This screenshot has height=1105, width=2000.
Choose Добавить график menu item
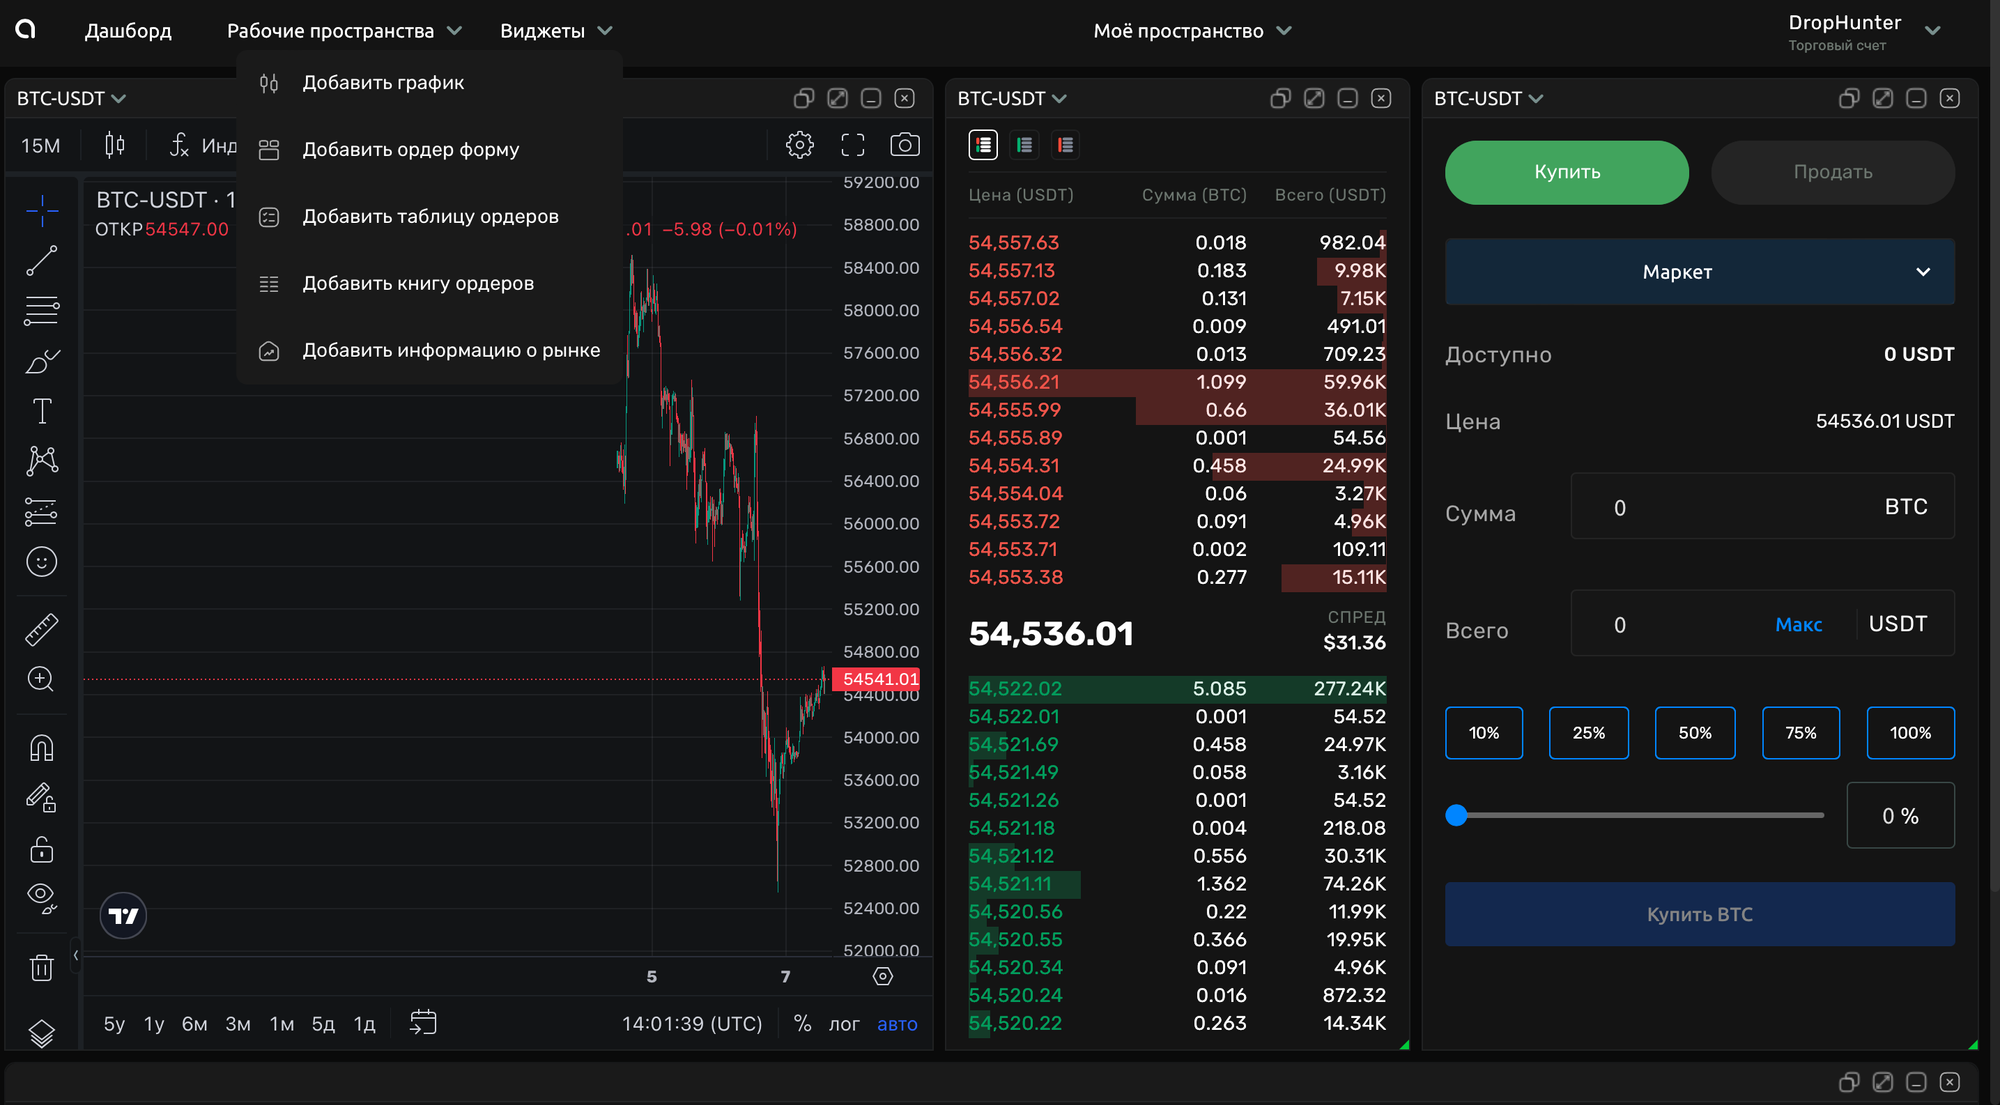tap(383, 83)
